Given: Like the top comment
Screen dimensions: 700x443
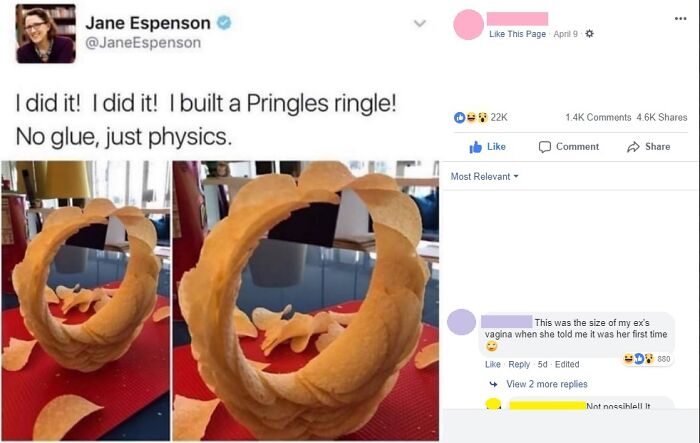Looking at the screenshot, I should point(492,364).
